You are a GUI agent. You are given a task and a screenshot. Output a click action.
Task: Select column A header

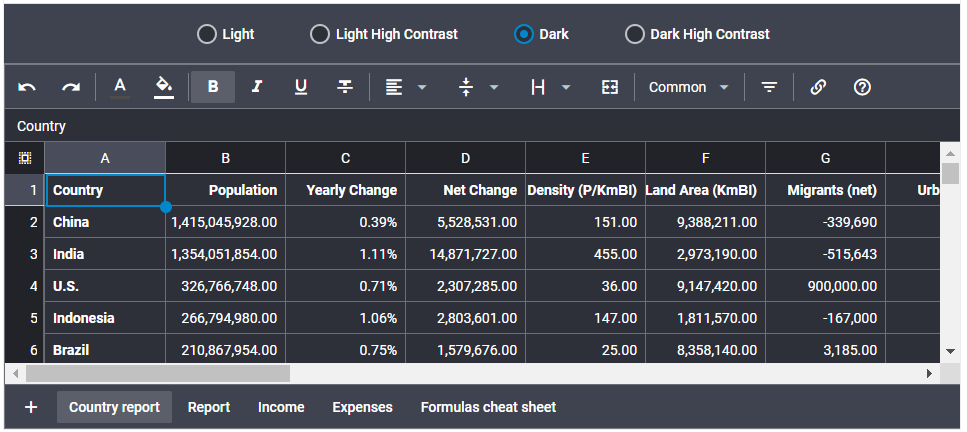click(105, 158)
